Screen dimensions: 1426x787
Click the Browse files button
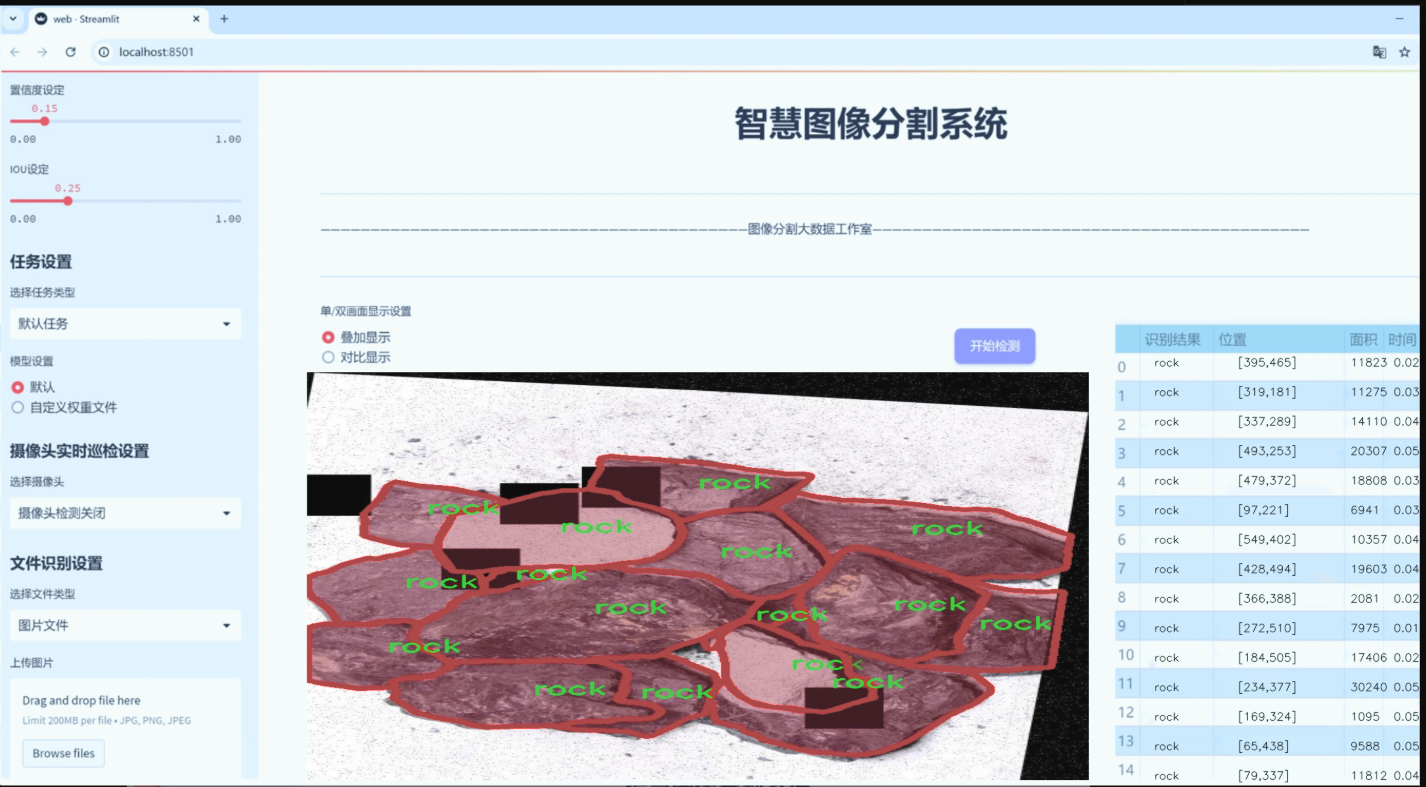64,753
